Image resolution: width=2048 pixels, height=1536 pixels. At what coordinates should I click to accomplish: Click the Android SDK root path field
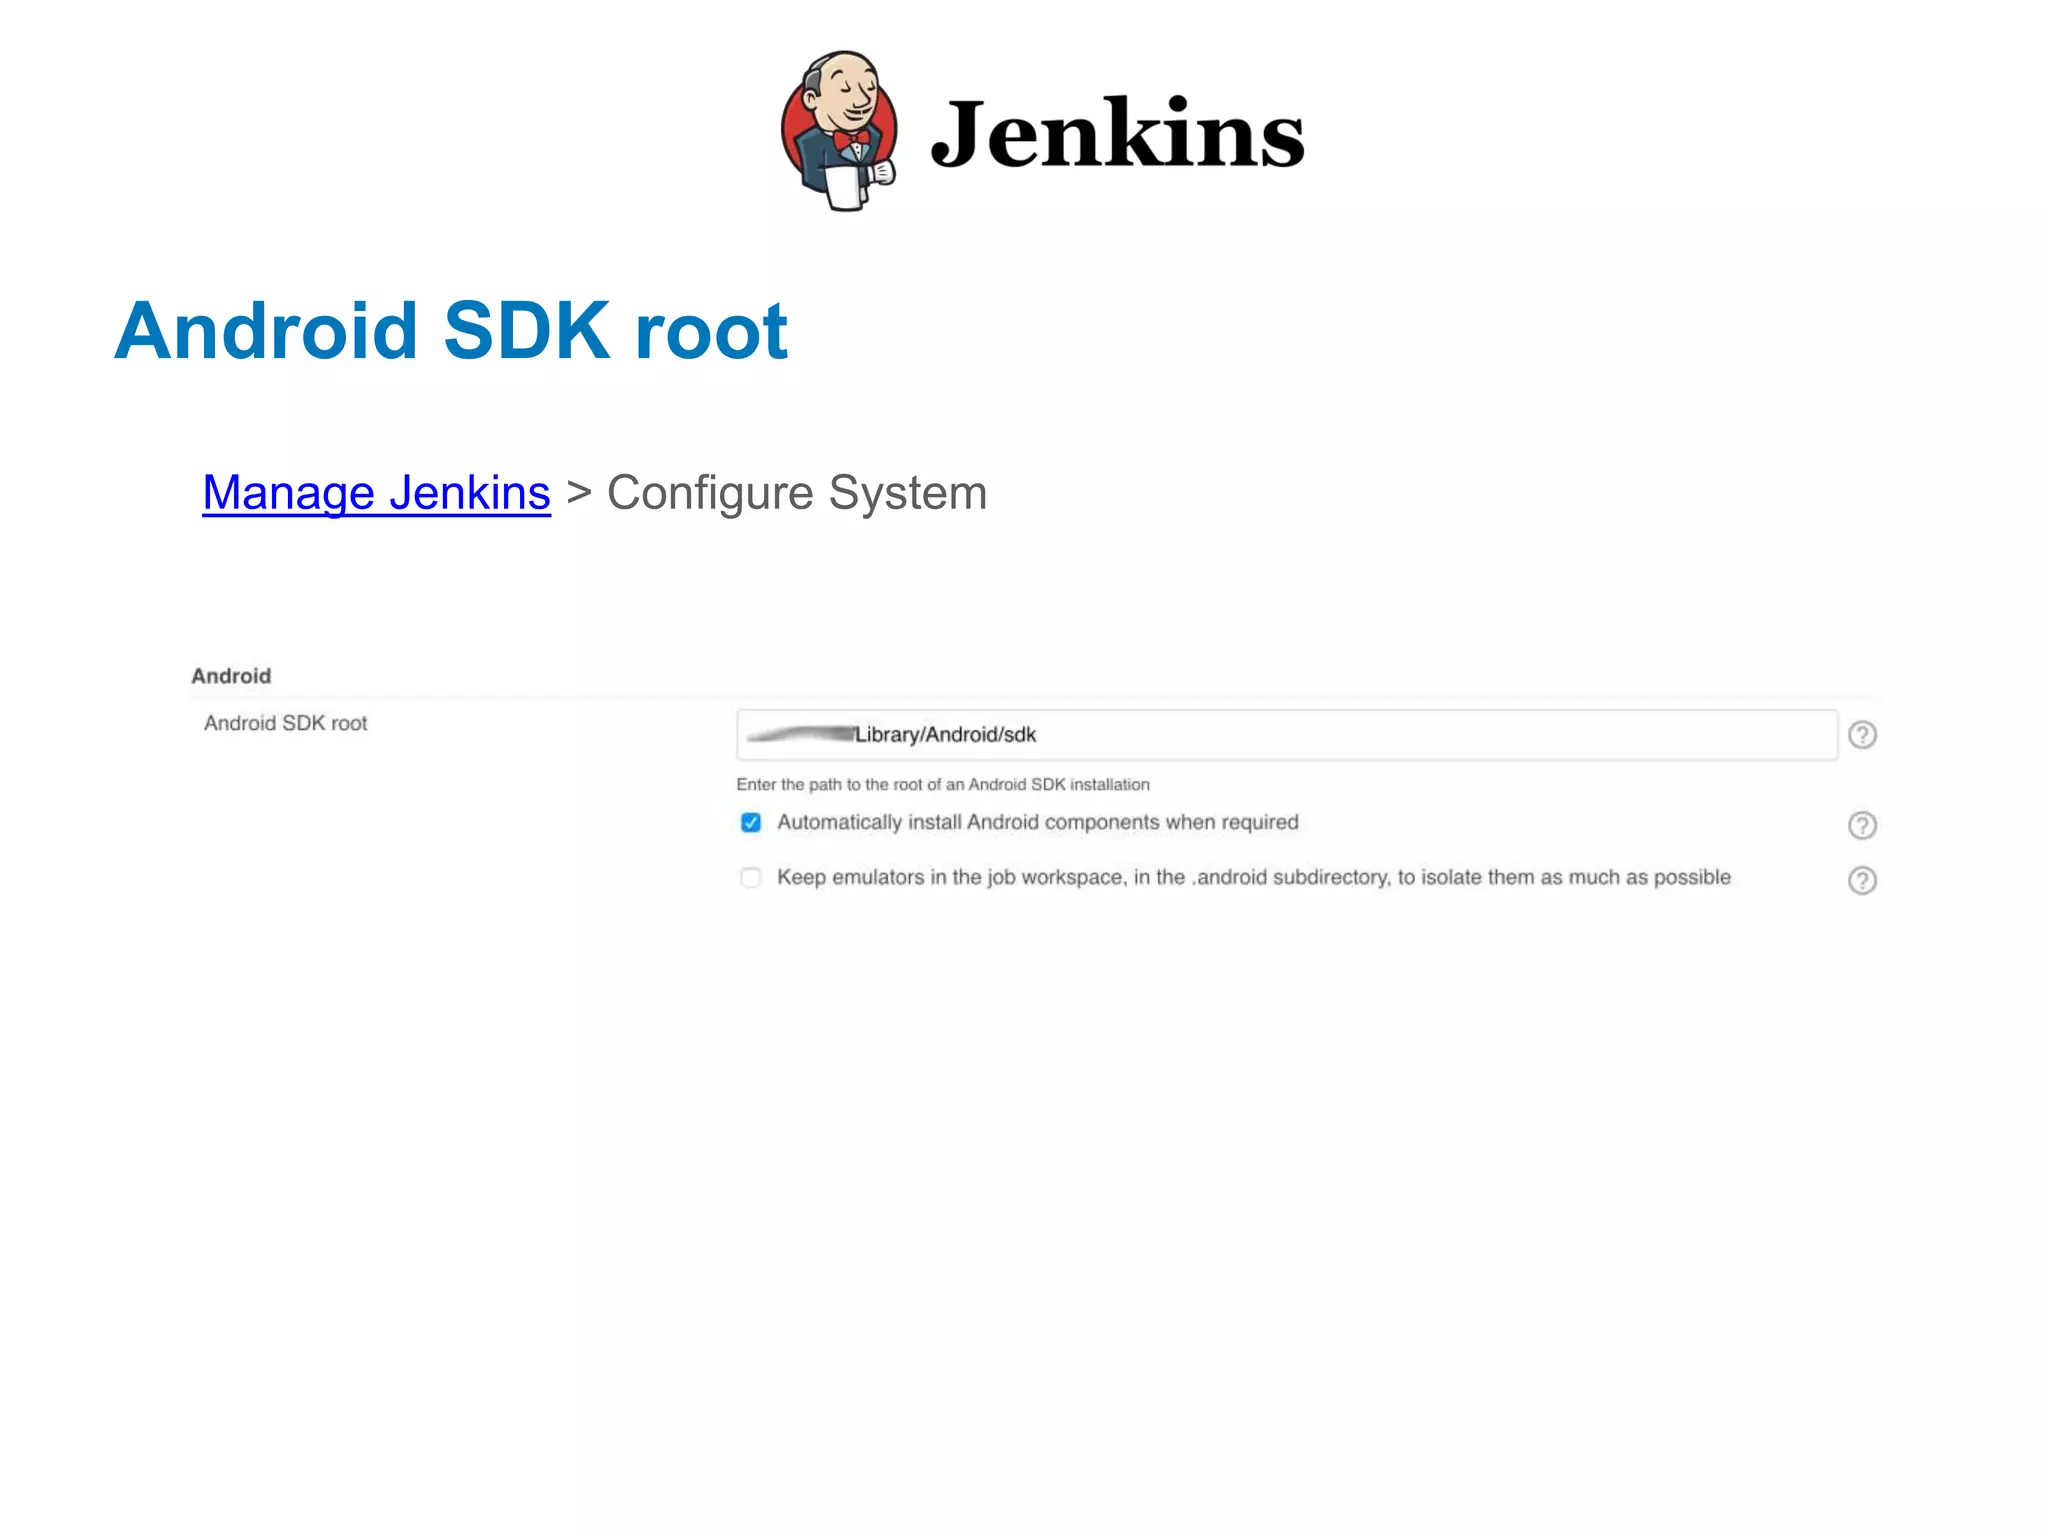tap(1287, 735)
